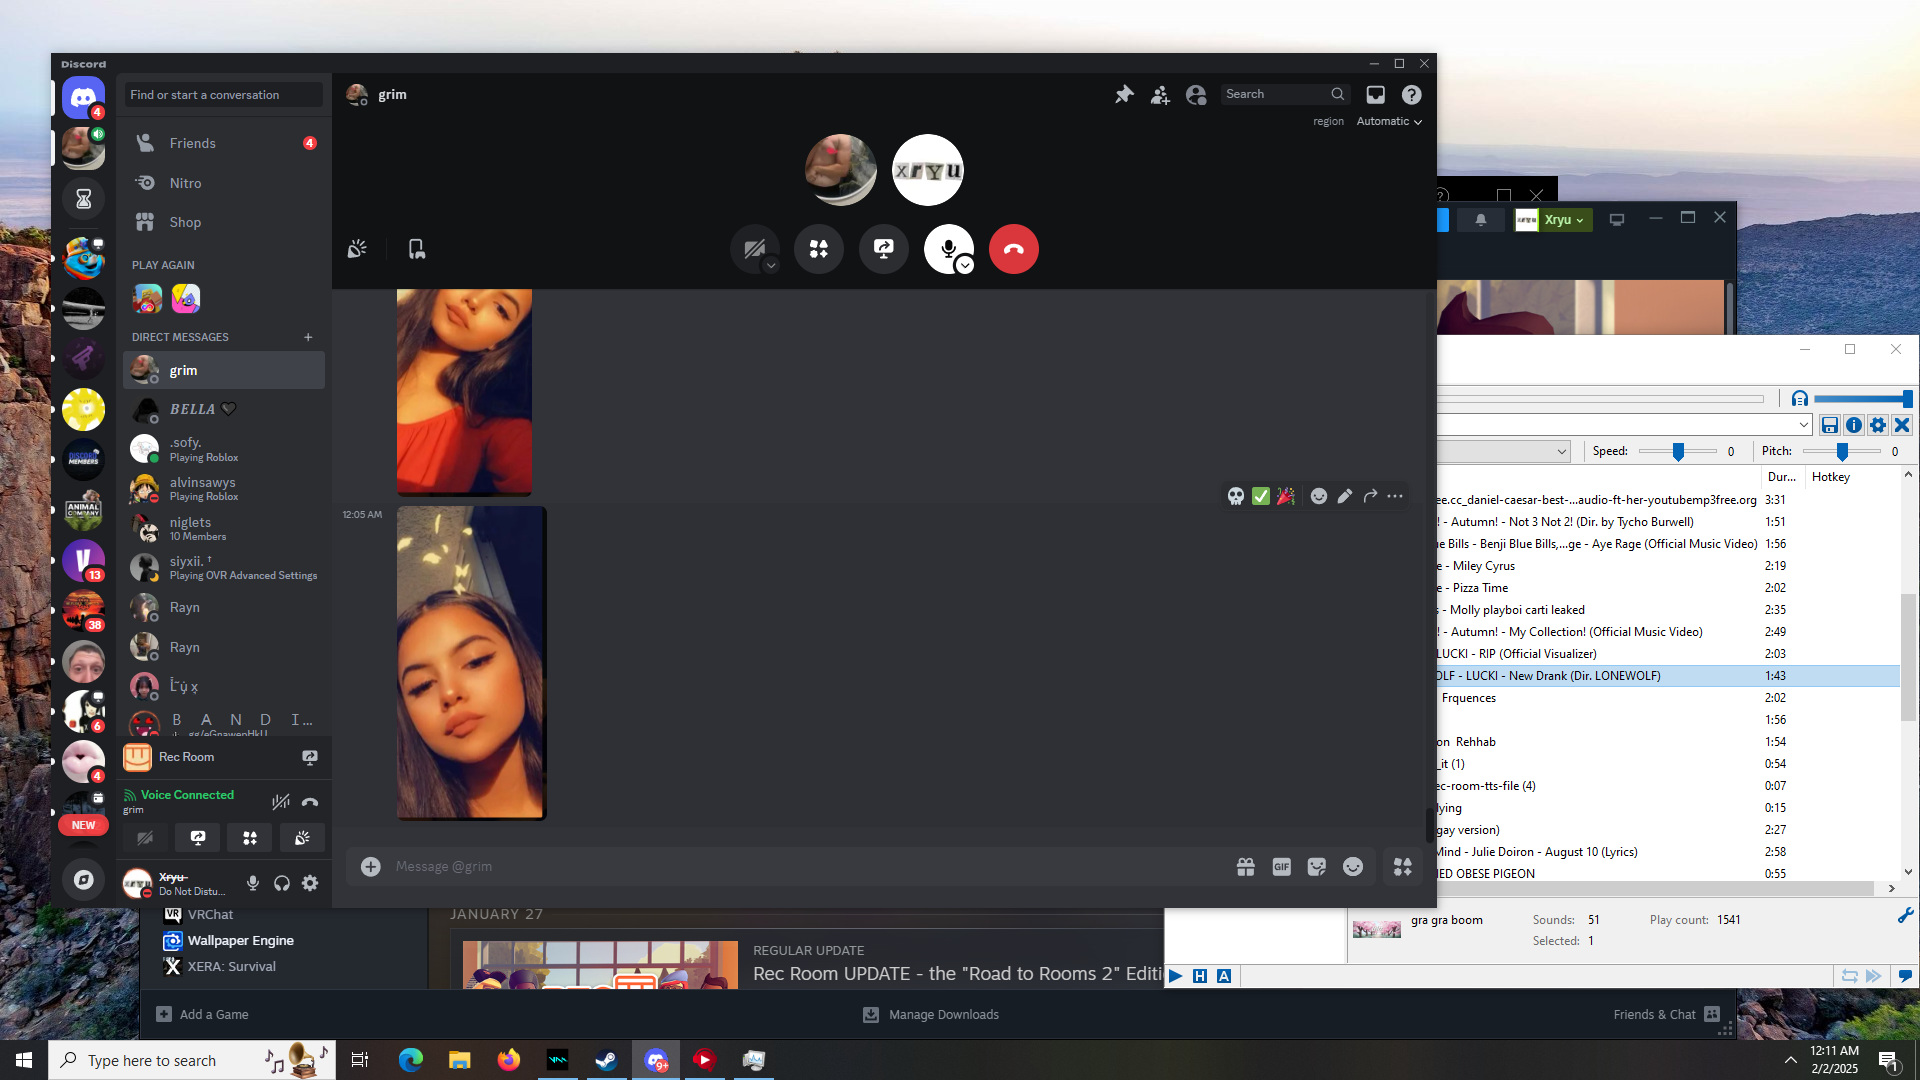1920x1080 pixels.
Task: Open user settings gear icon
Action: pyautogui.click(x=310, y=883)
